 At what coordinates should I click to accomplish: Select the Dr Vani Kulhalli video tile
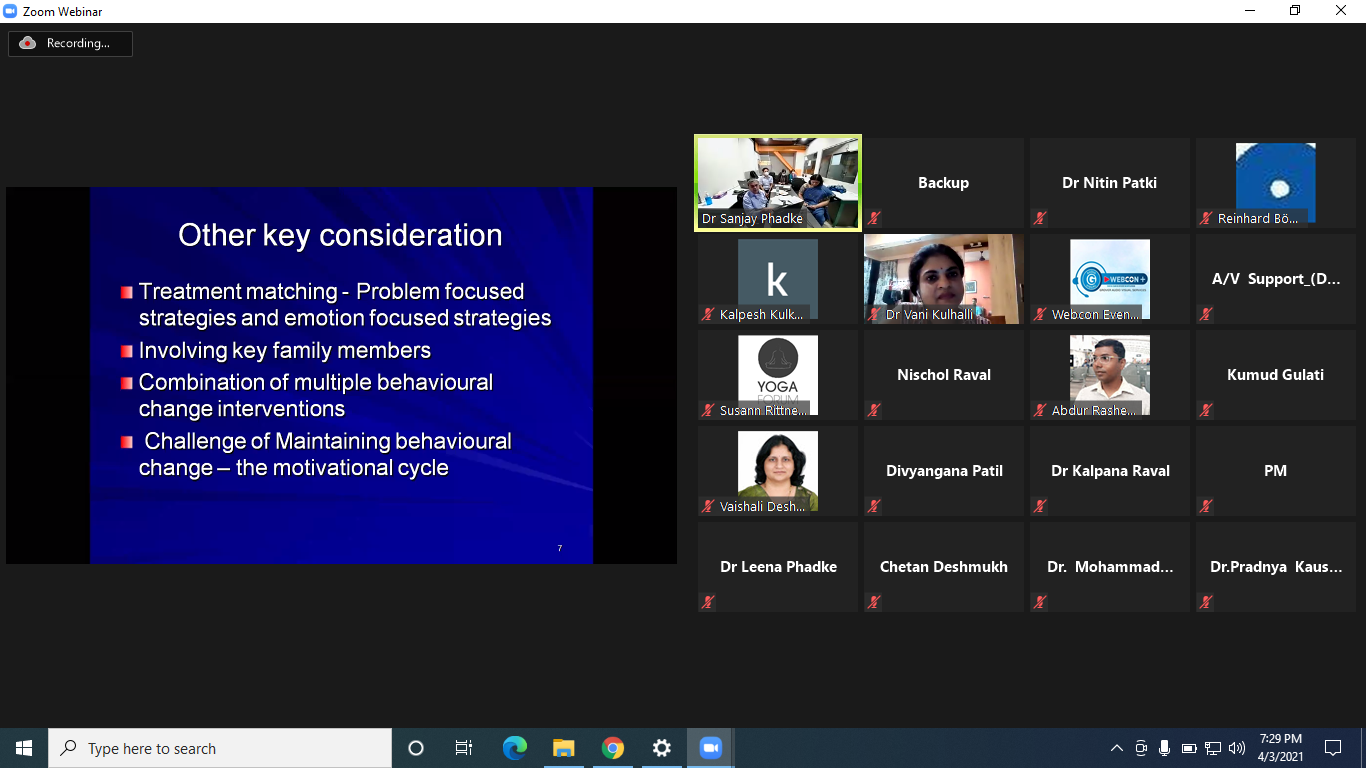(944, 279)
